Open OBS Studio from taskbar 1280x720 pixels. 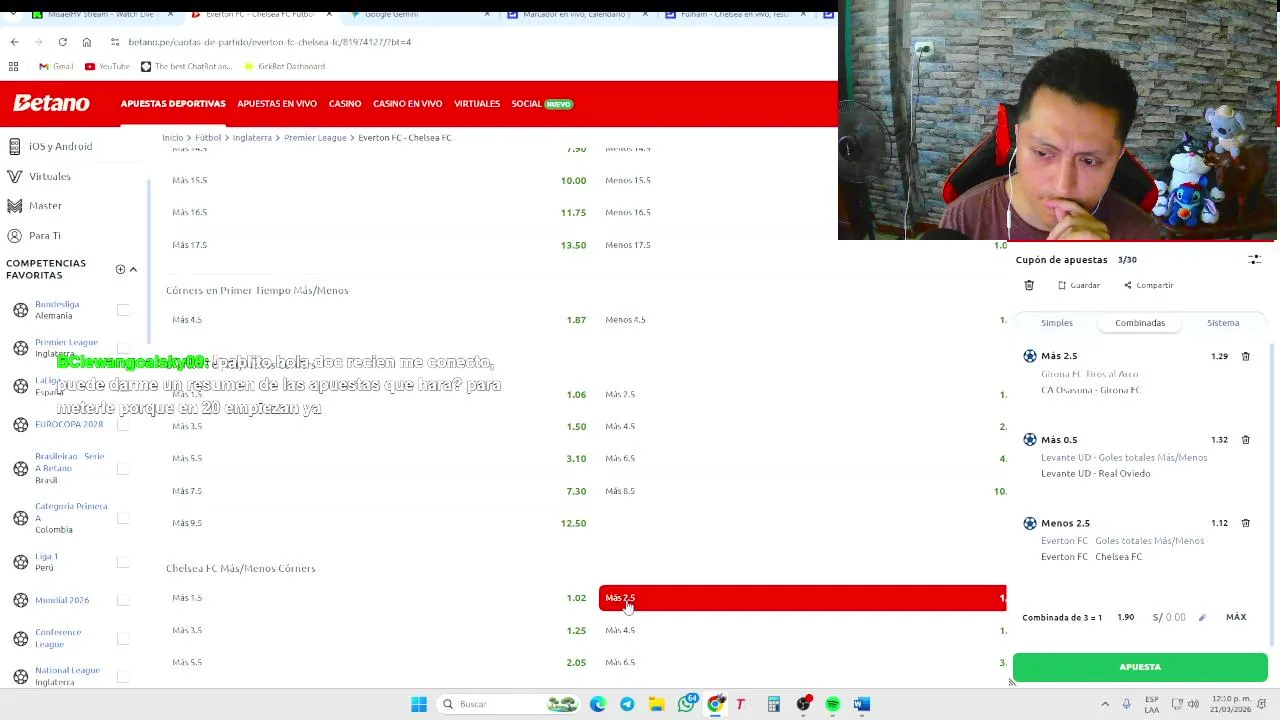803,704
